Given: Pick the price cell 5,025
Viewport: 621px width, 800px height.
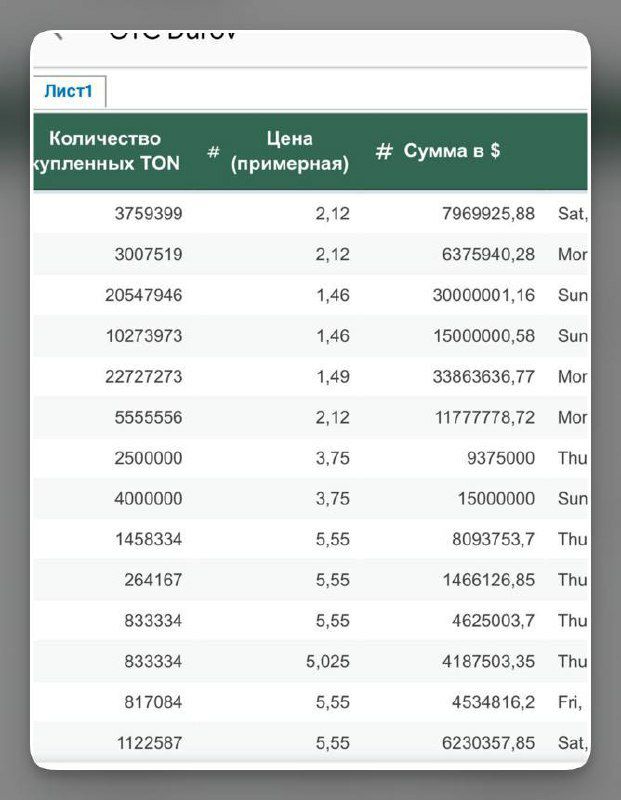Looking at the screenshot, I should 328,662.
